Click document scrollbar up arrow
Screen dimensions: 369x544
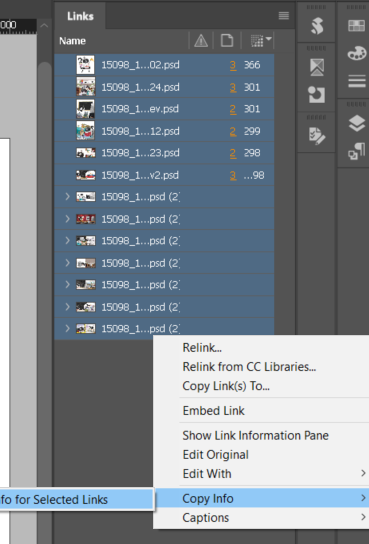[44, 26]
